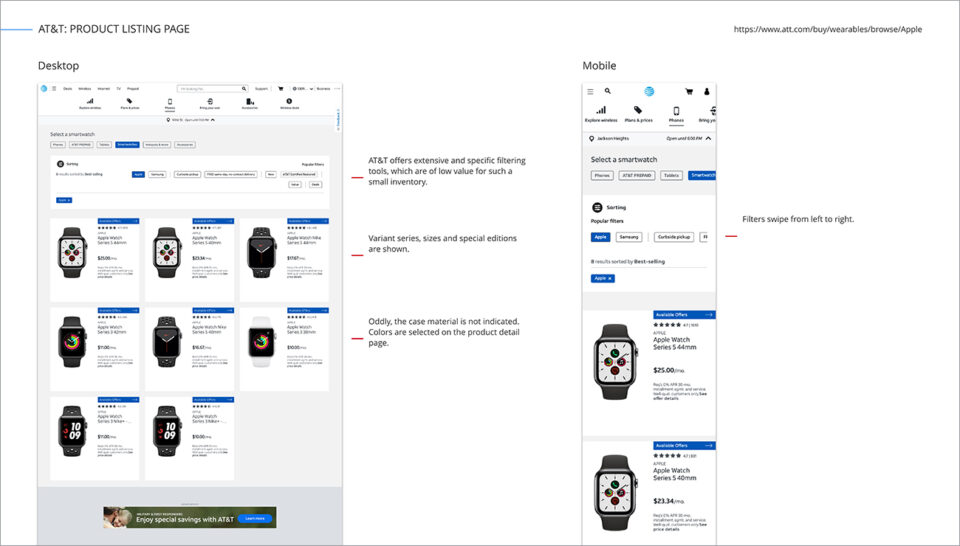The height and width of the screenshot is (546, 960).
Task: Click the Prepaid menu item in the desktop top bar
Action: point(133,89)
